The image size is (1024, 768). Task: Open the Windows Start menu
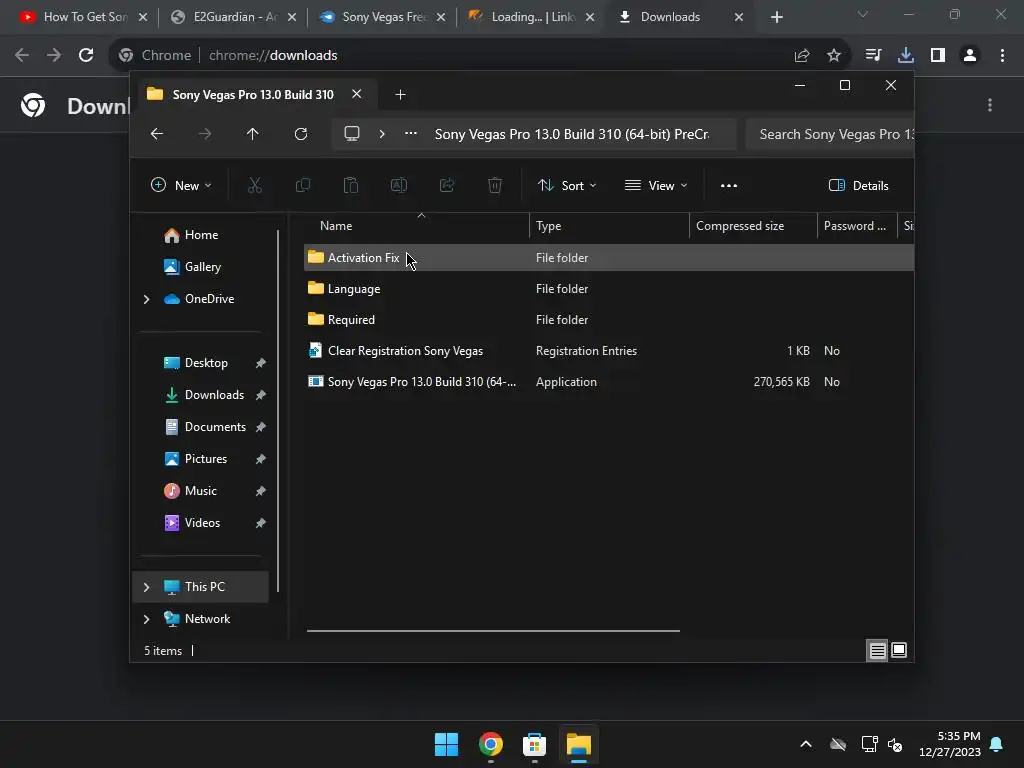(447, 744)
